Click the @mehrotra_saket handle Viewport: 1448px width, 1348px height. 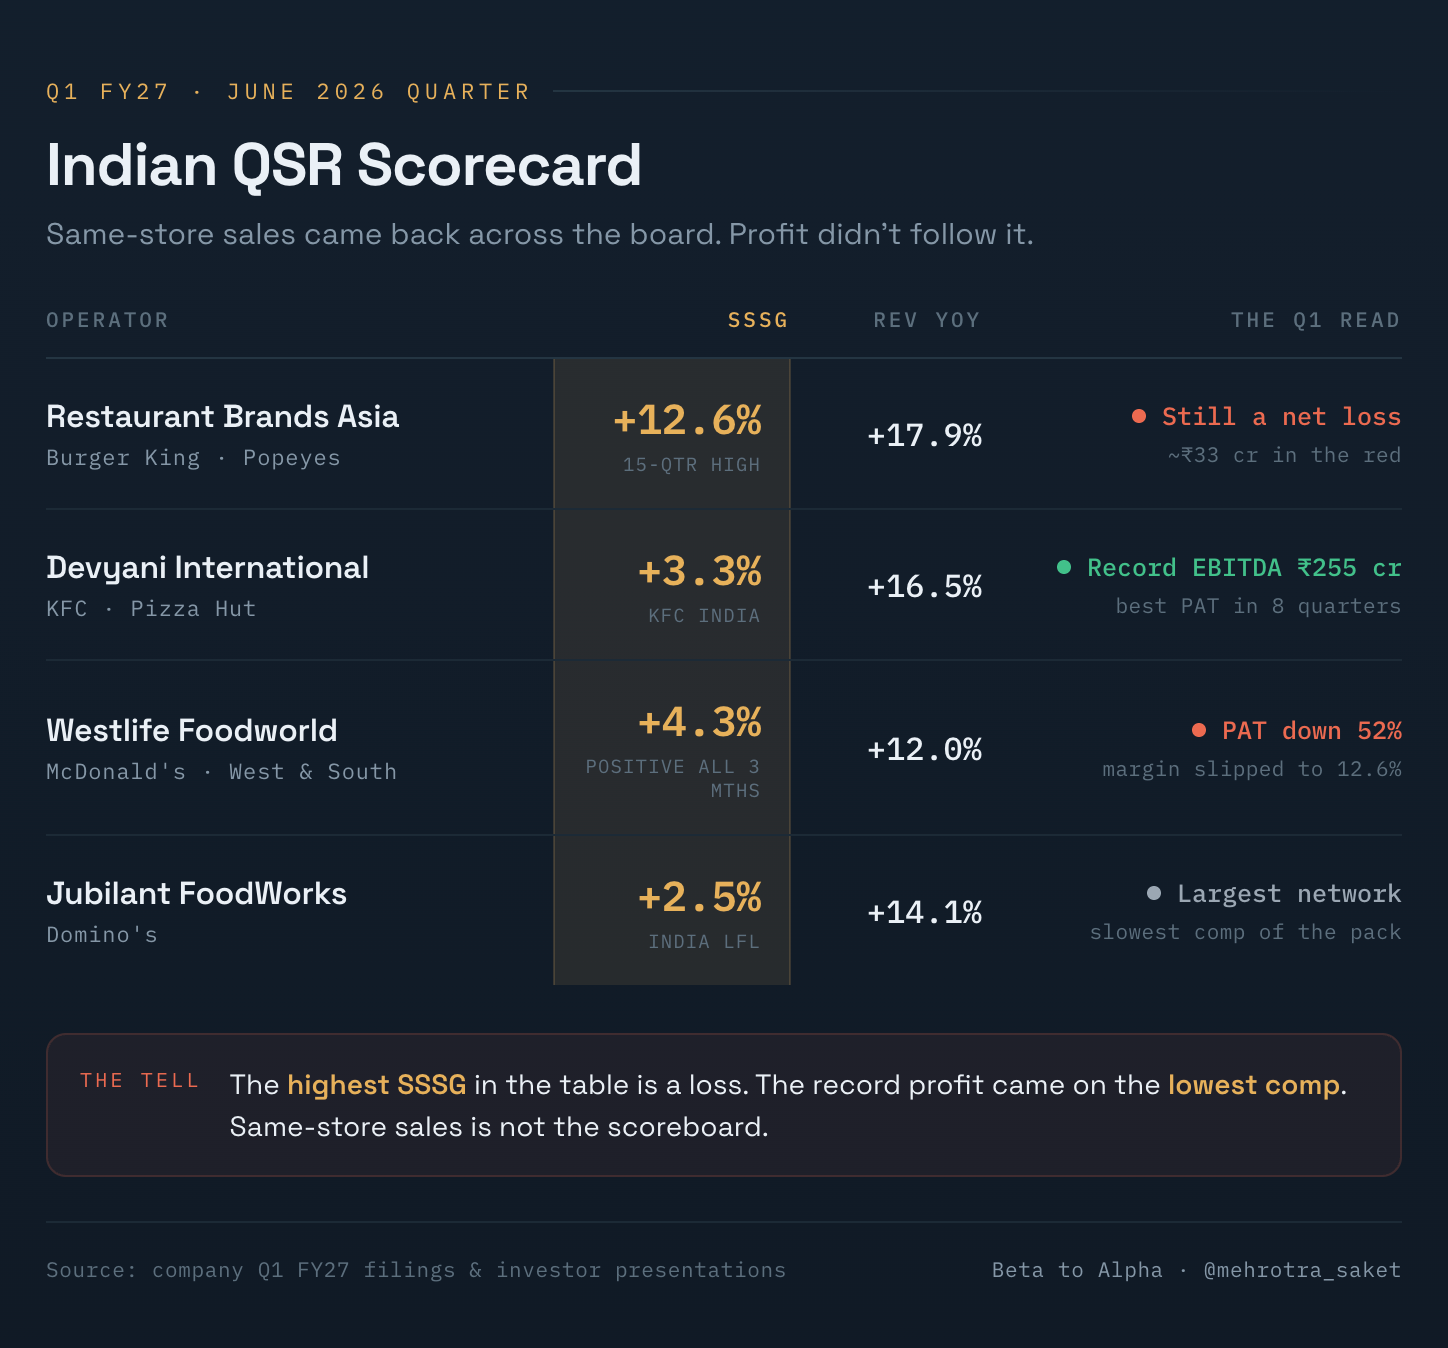pyautogui.click(x=1302, y=1270)
